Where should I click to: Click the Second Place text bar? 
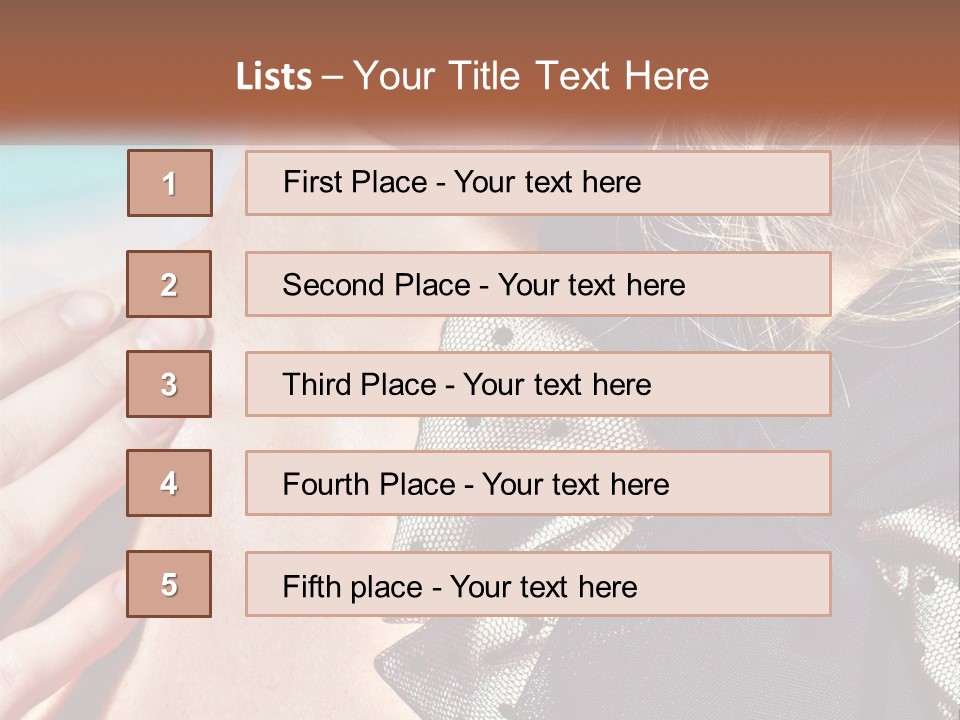(538, 284)
